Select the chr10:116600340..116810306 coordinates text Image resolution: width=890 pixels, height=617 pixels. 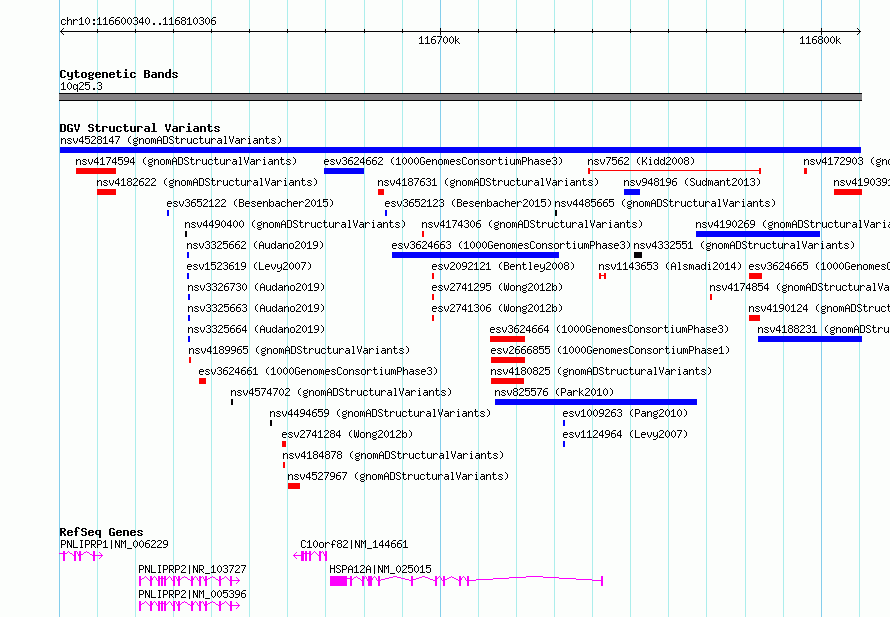click(x=138, y=22)
